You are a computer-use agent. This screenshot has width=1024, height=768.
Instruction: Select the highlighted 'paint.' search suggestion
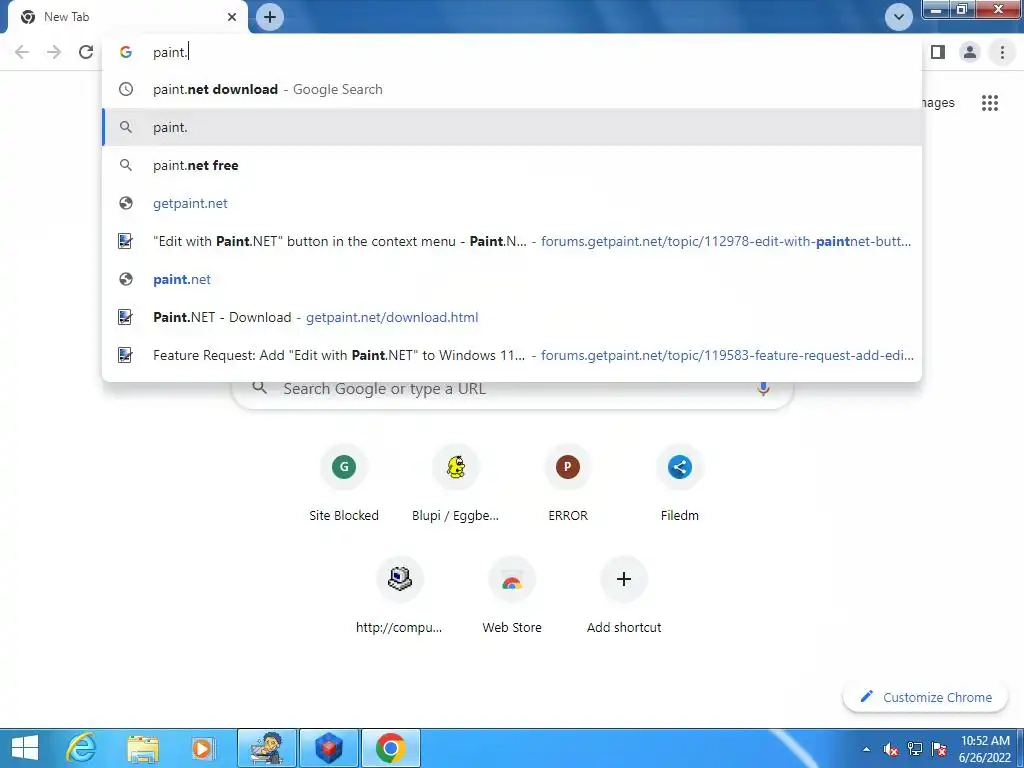pos(512,127)
